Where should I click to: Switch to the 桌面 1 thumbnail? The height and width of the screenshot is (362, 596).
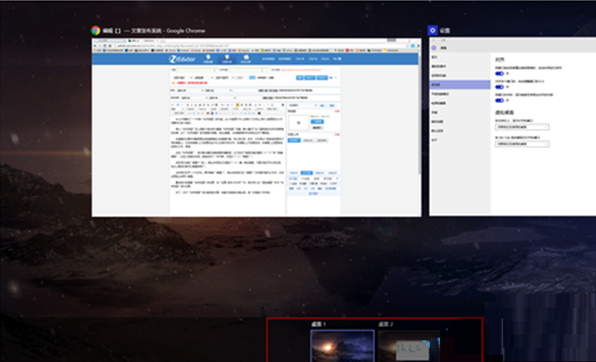pos(342,346)
